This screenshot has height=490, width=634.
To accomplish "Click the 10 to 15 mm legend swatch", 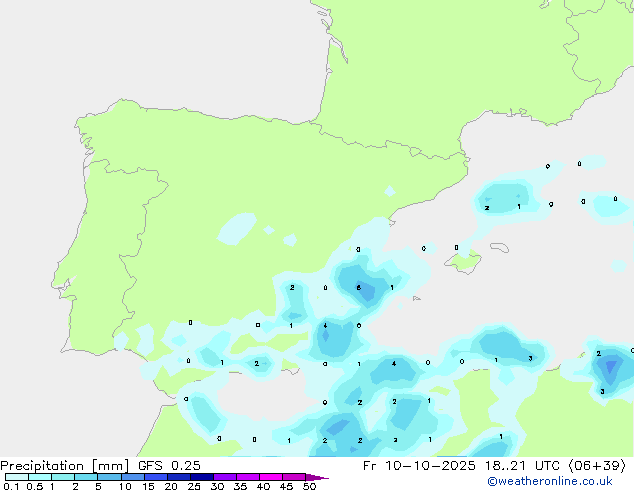I will 133,477.
